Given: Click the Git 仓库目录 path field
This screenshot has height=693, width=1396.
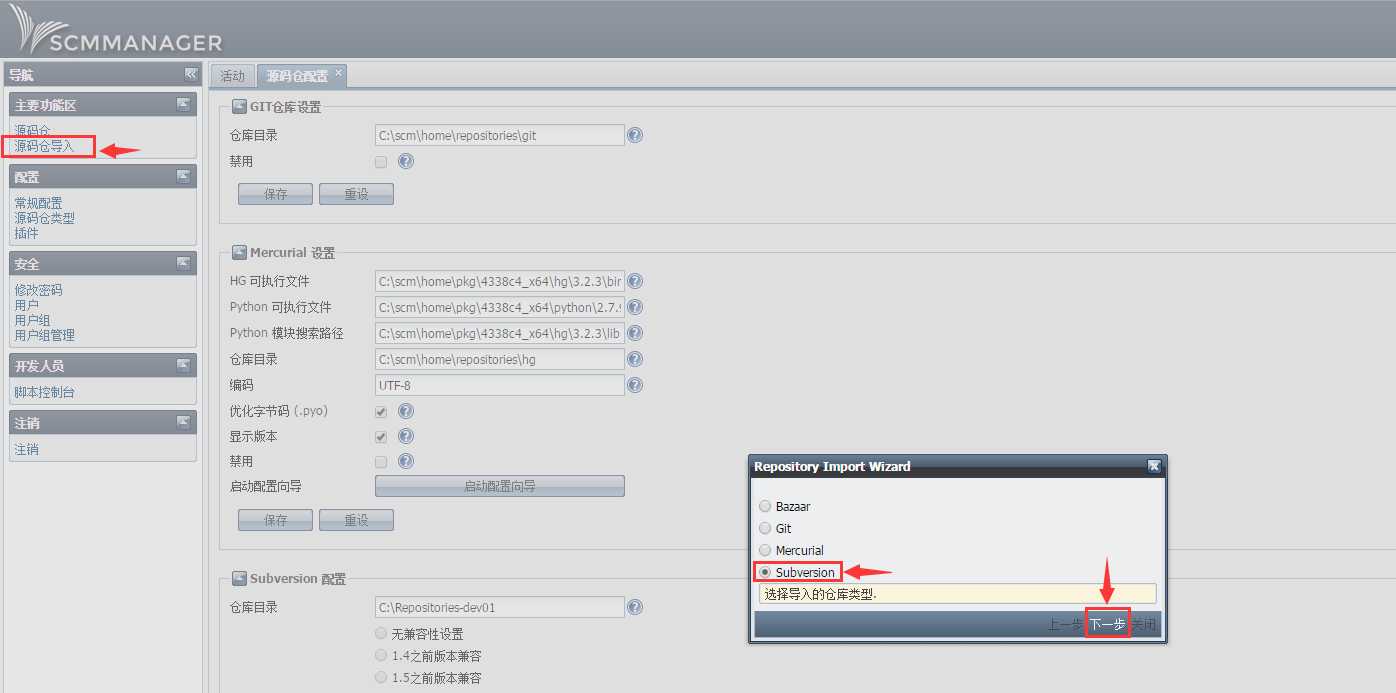Looking at the screenshot, I should [500, 135].
